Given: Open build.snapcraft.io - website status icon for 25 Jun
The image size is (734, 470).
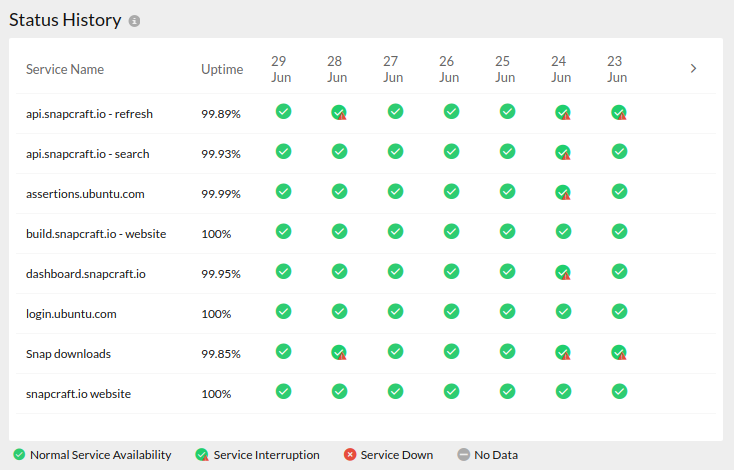Looking at the screenshot, I should 507,231.
